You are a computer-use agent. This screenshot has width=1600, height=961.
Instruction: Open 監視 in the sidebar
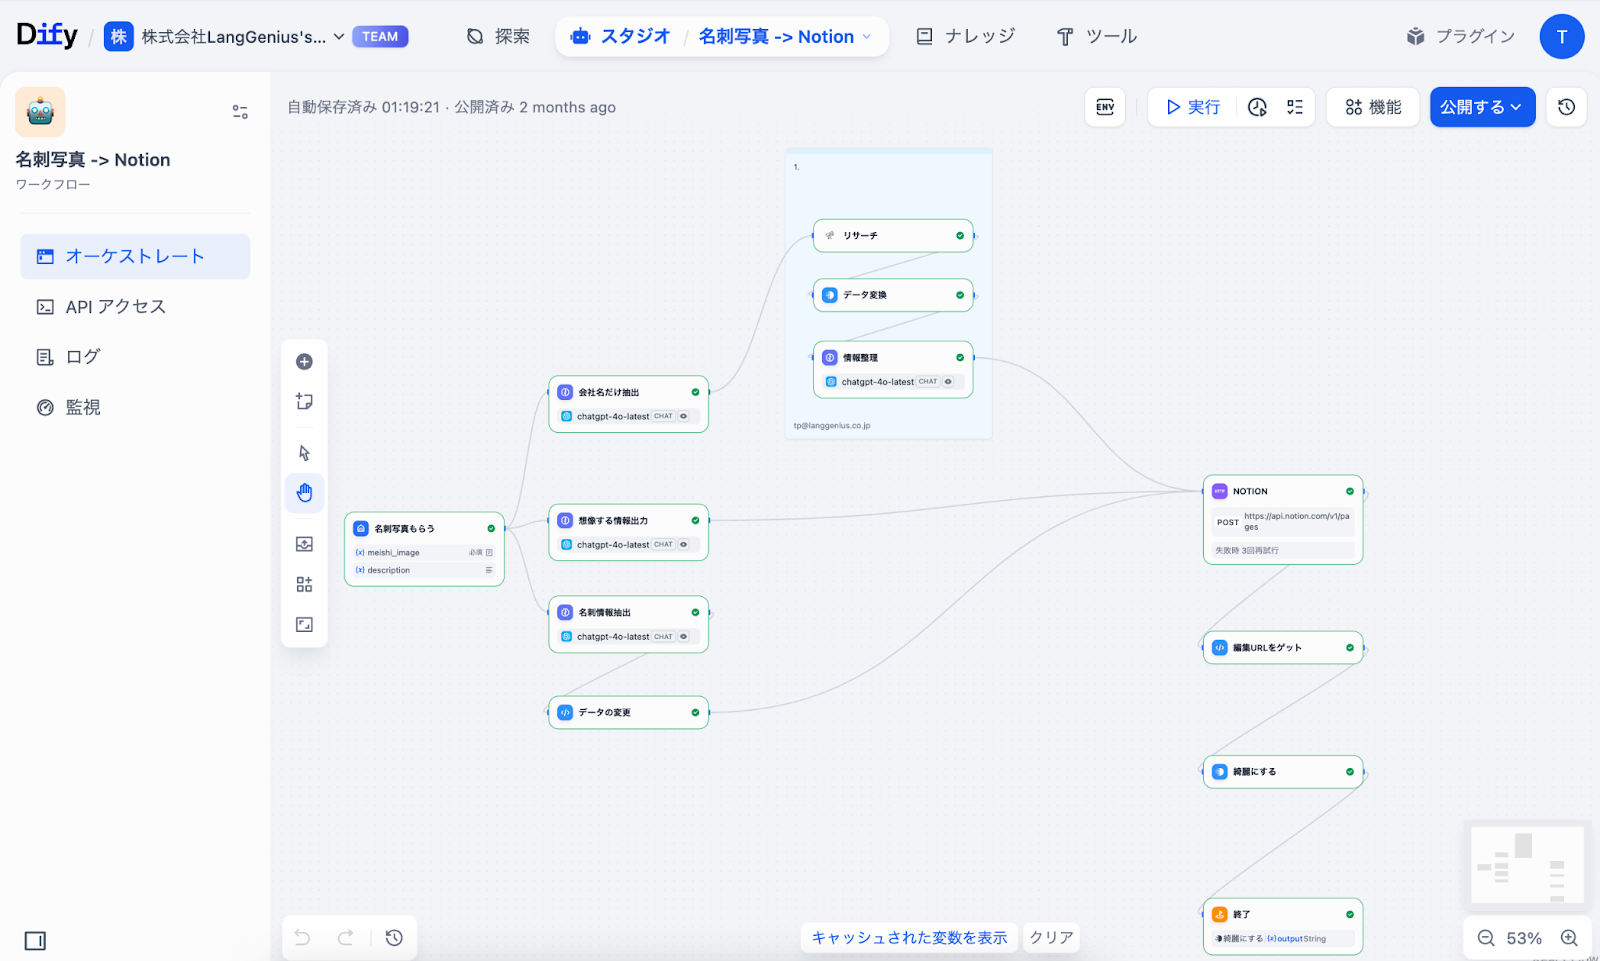pyautogui.click(x=135, y=407)
